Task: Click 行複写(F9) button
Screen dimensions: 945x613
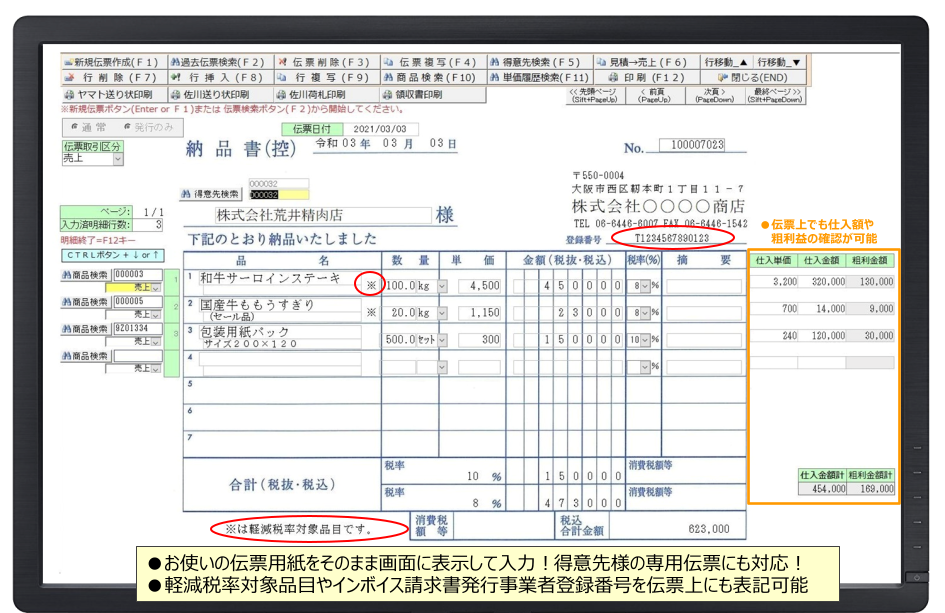Action: point(327,78)
